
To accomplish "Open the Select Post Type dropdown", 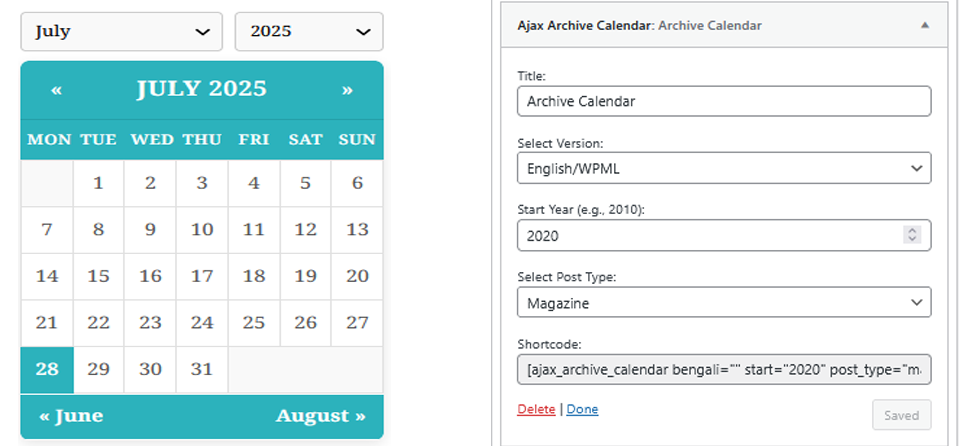I will coord(724,302).
